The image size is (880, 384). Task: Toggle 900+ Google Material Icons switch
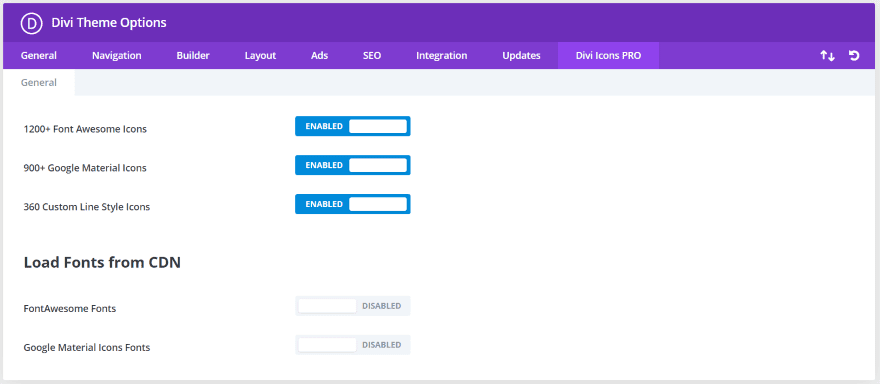[x=352, y=165]
